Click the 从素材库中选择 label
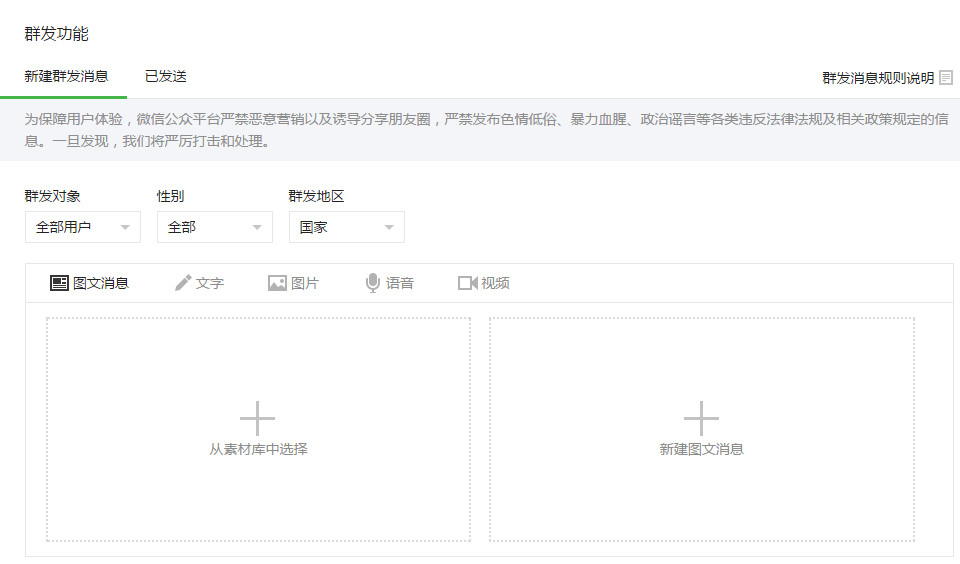Viewport: 960px width, 564px height. (258, 449)
